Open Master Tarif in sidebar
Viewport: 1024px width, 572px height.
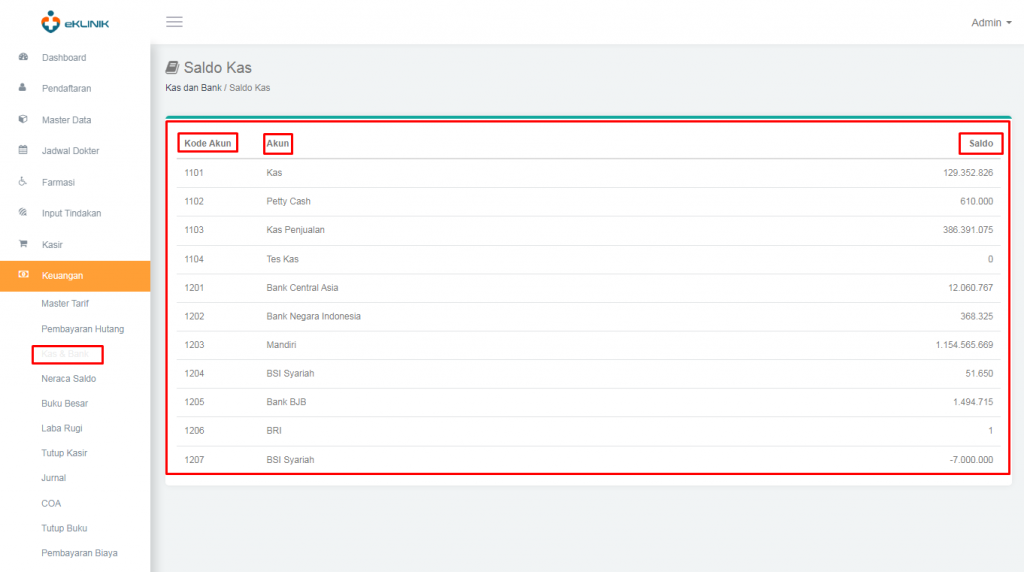point(66,303)
